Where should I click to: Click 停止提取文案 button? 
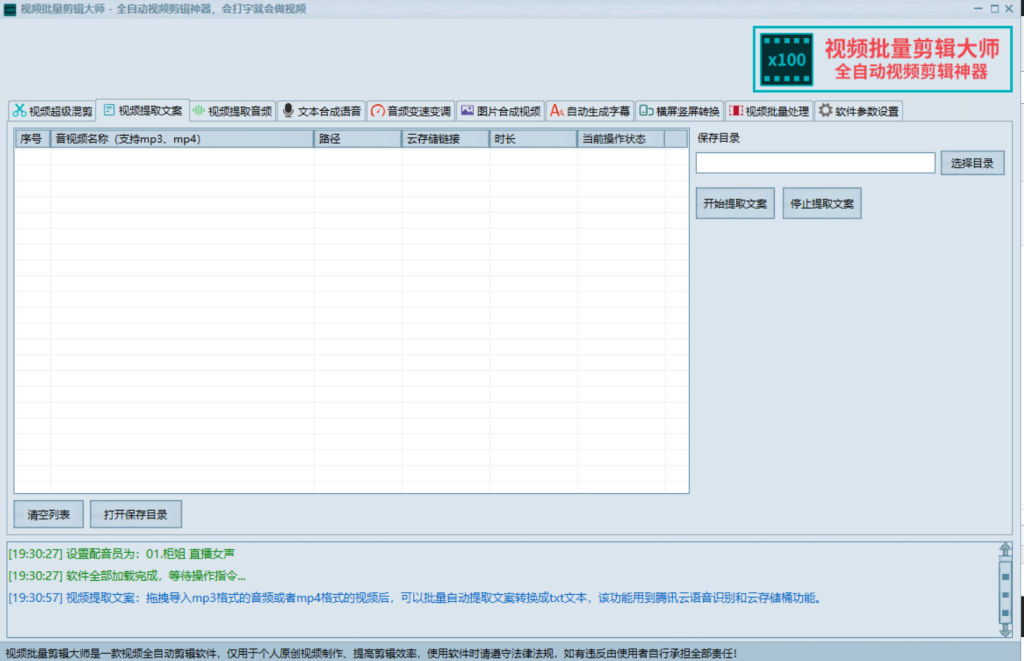point(822,203)
